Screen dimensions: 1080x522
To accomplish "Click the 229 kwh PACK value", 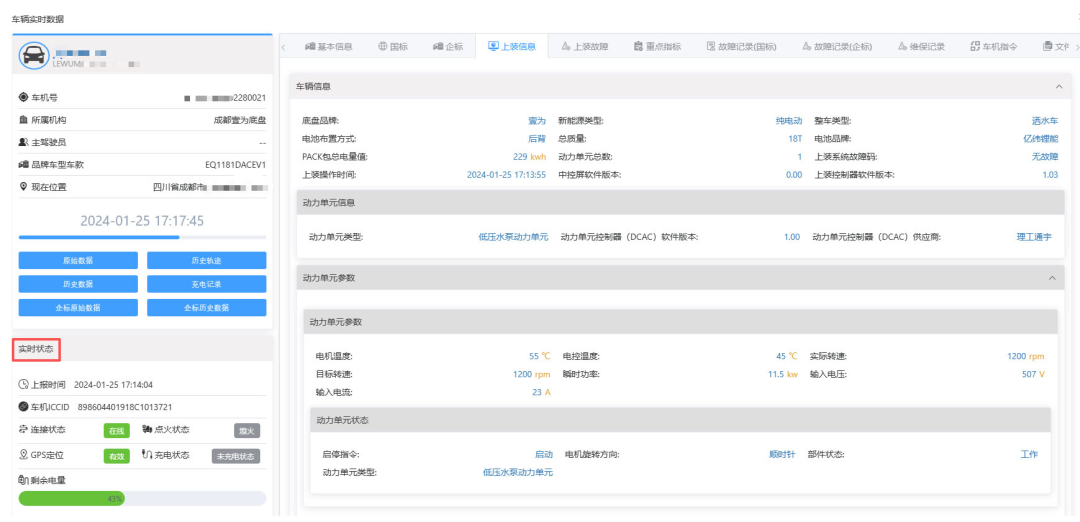I will coord(529,156).
